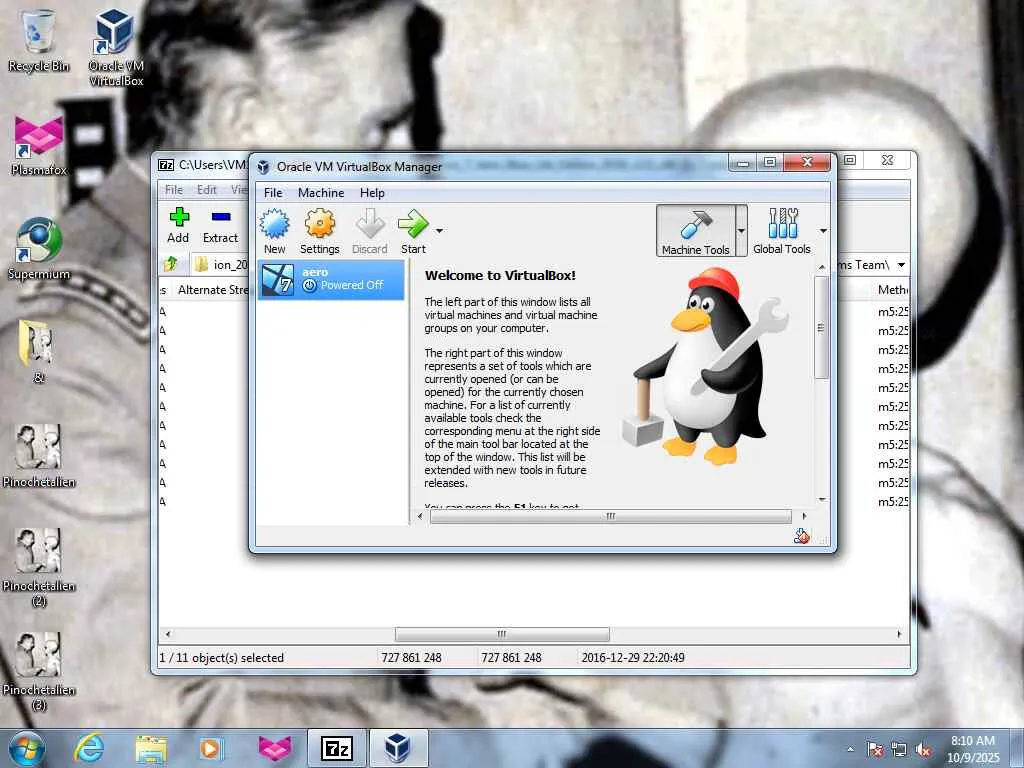Open the Windows Start menu orb
Screen dimensions: 1024x768
pyautogui.click(x=27, y=748)
